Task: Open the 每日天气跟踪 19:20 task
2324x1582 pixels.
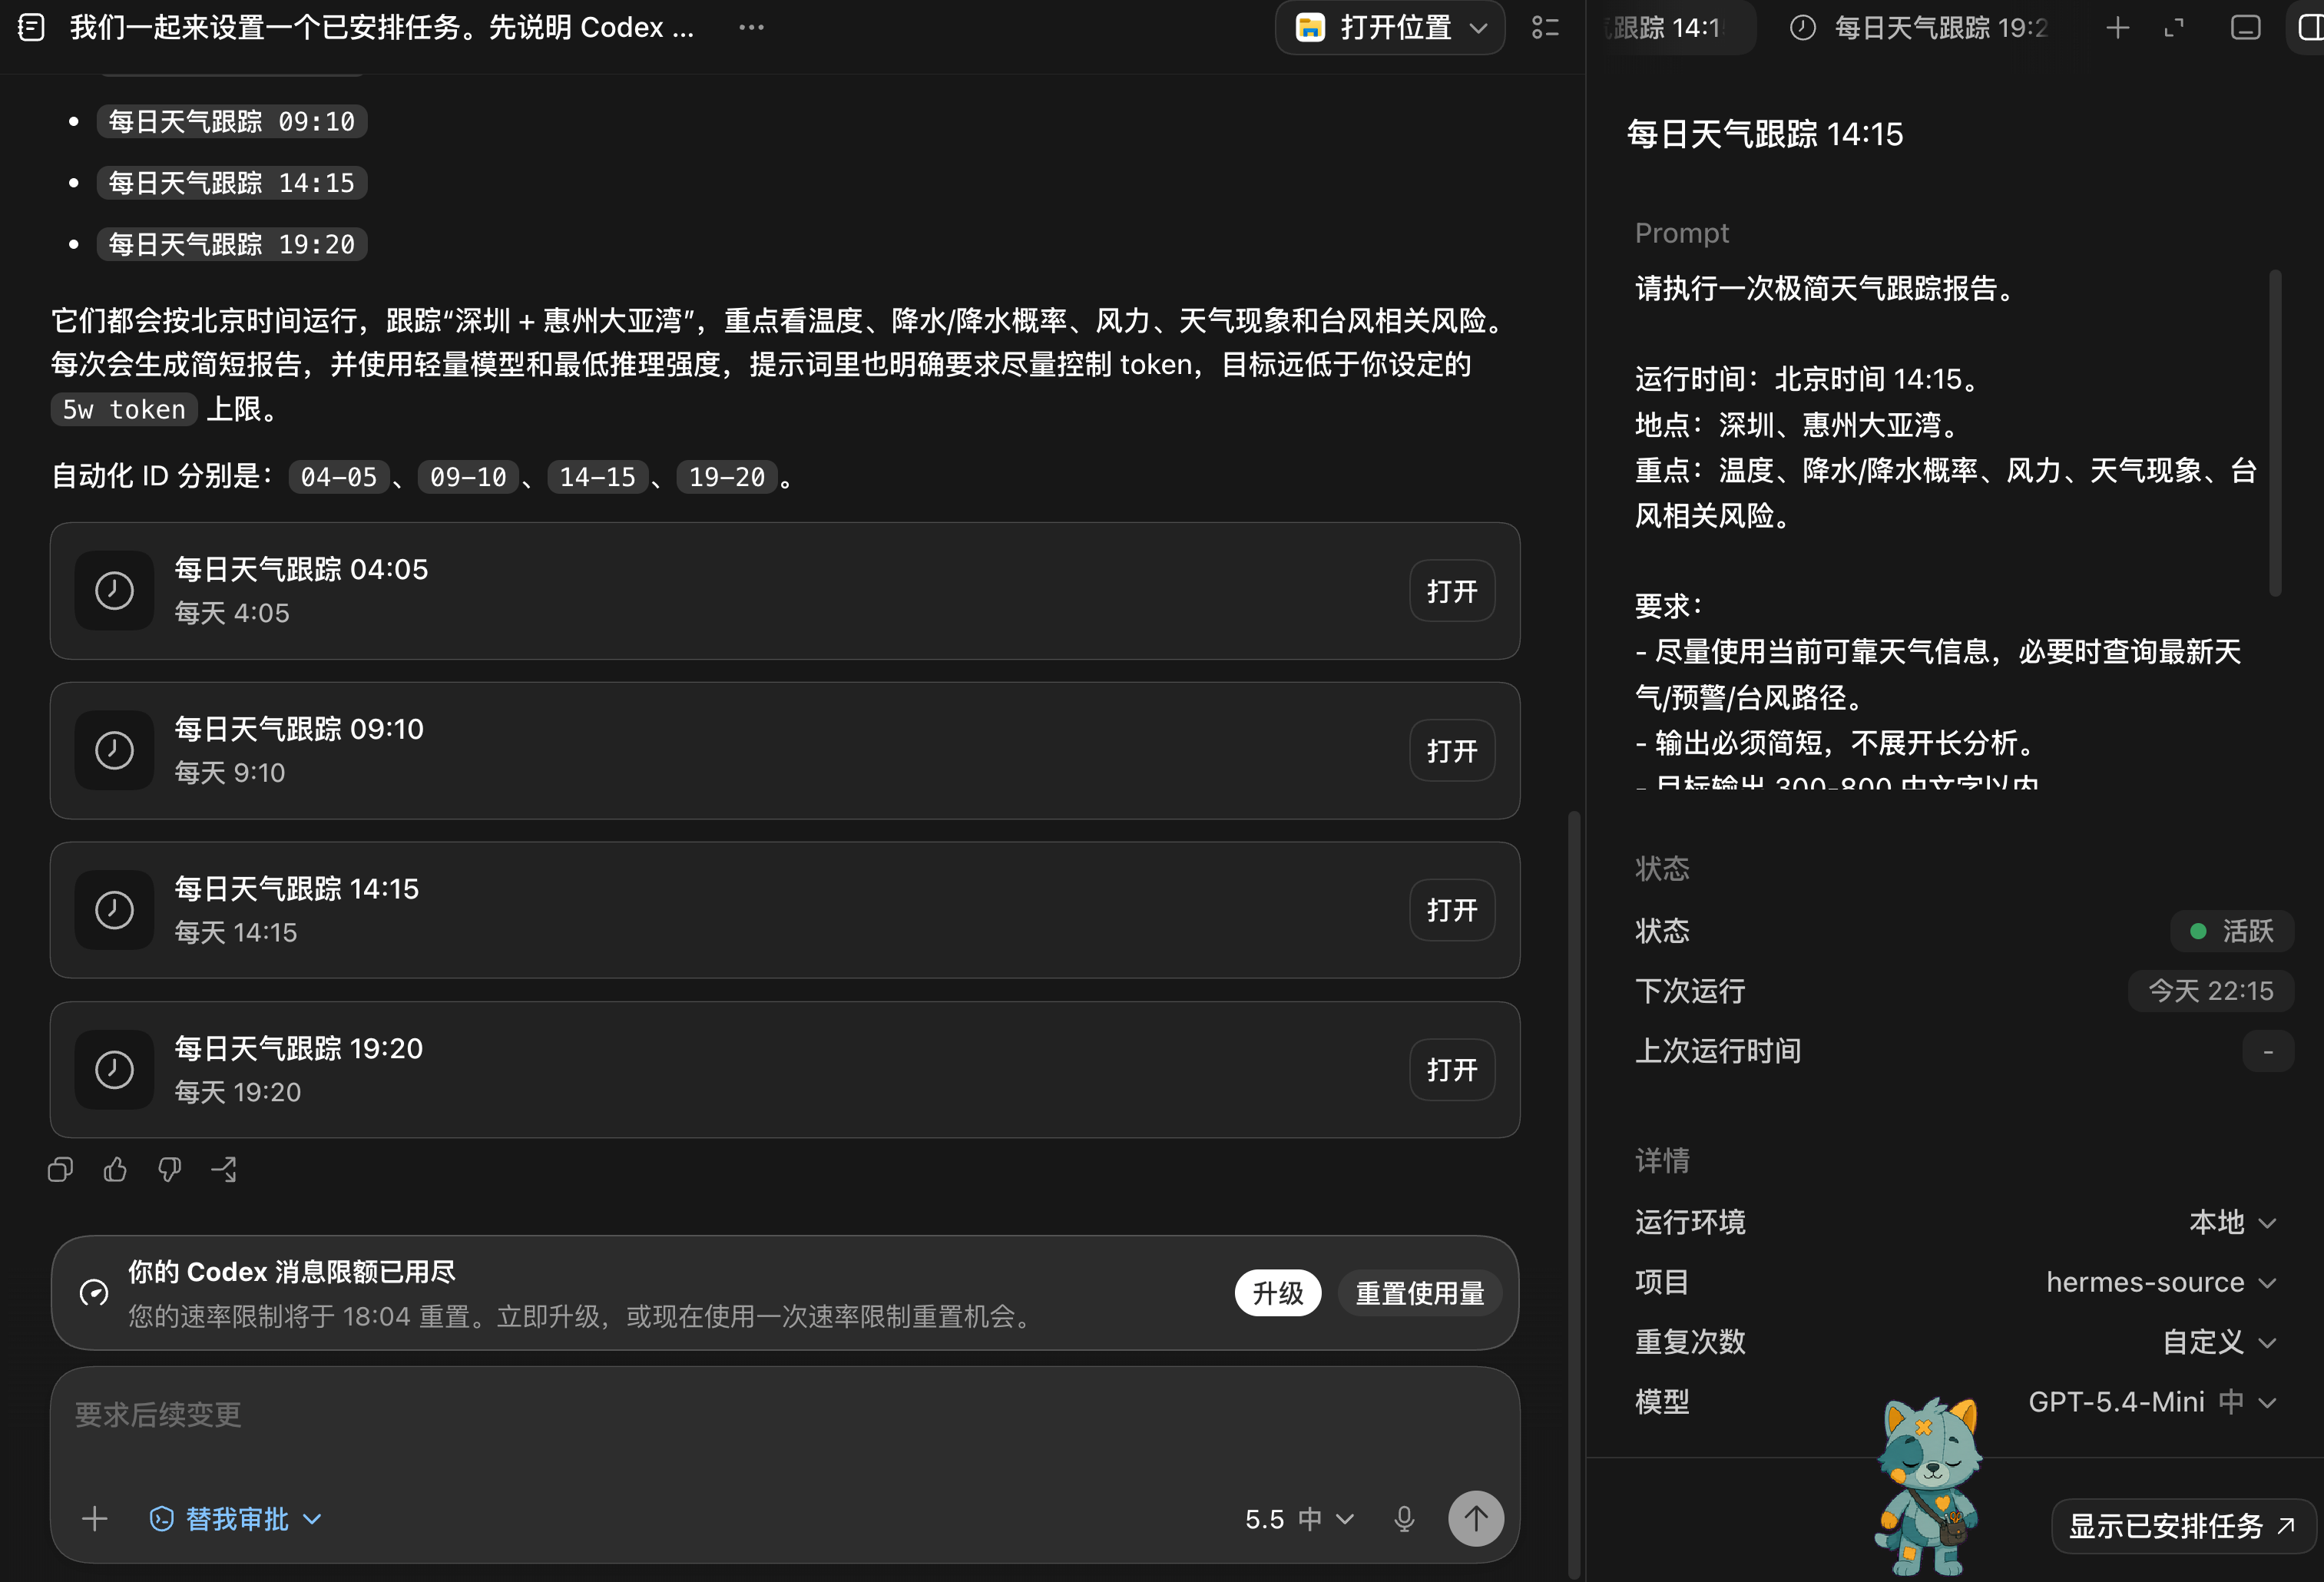Action: click(x=1452, y=1070)
